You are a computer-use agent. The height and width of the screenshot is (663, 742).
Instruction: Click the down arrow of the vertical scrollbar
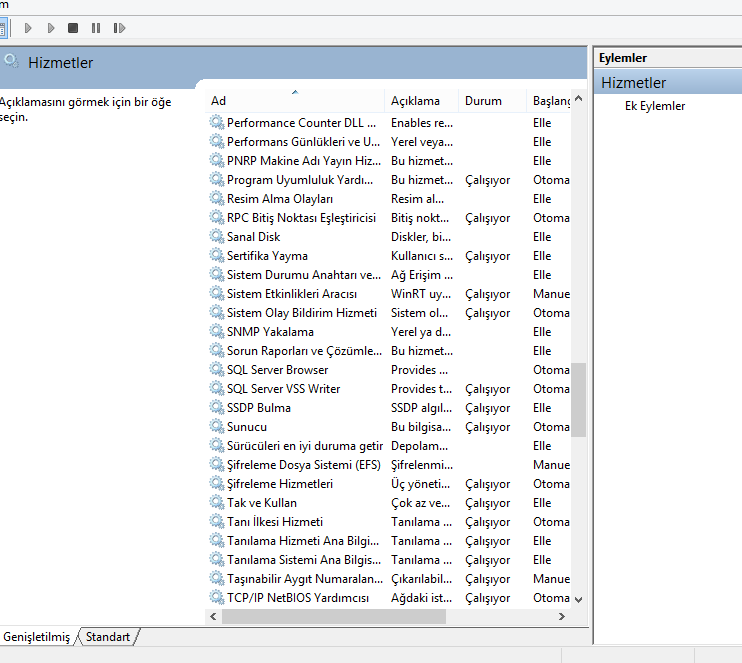[x=577, y=599]
